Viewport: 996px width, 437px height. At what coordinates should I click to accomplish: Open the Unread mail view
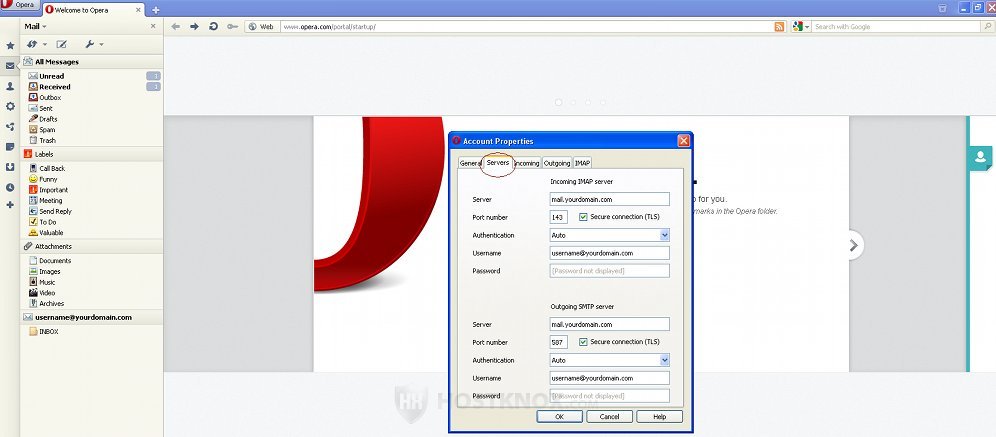51,76
